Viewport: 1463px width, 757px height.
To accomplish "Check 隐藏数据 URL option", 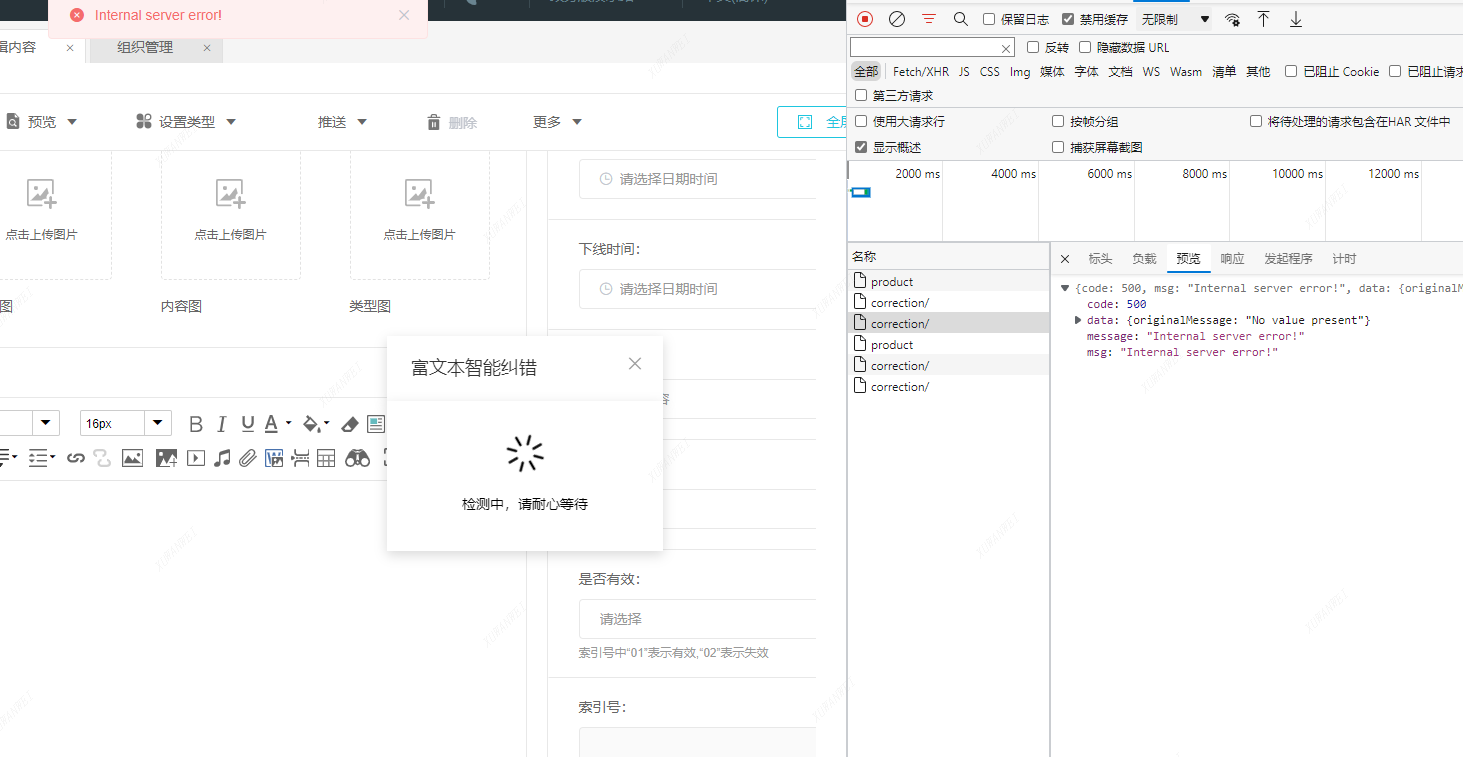I will click(1085, 47).
